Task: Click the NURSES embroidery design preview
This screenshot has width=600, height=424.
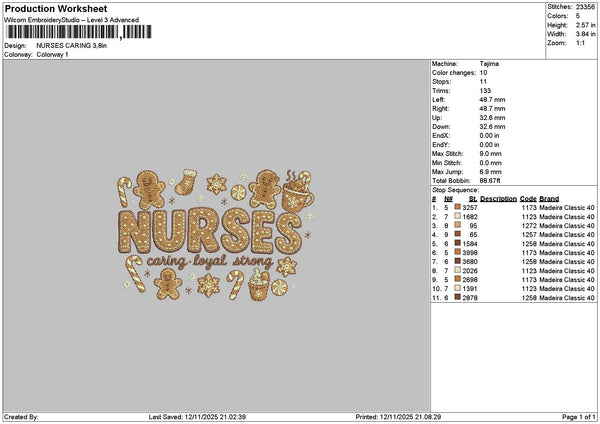Action: pos(216,235)
